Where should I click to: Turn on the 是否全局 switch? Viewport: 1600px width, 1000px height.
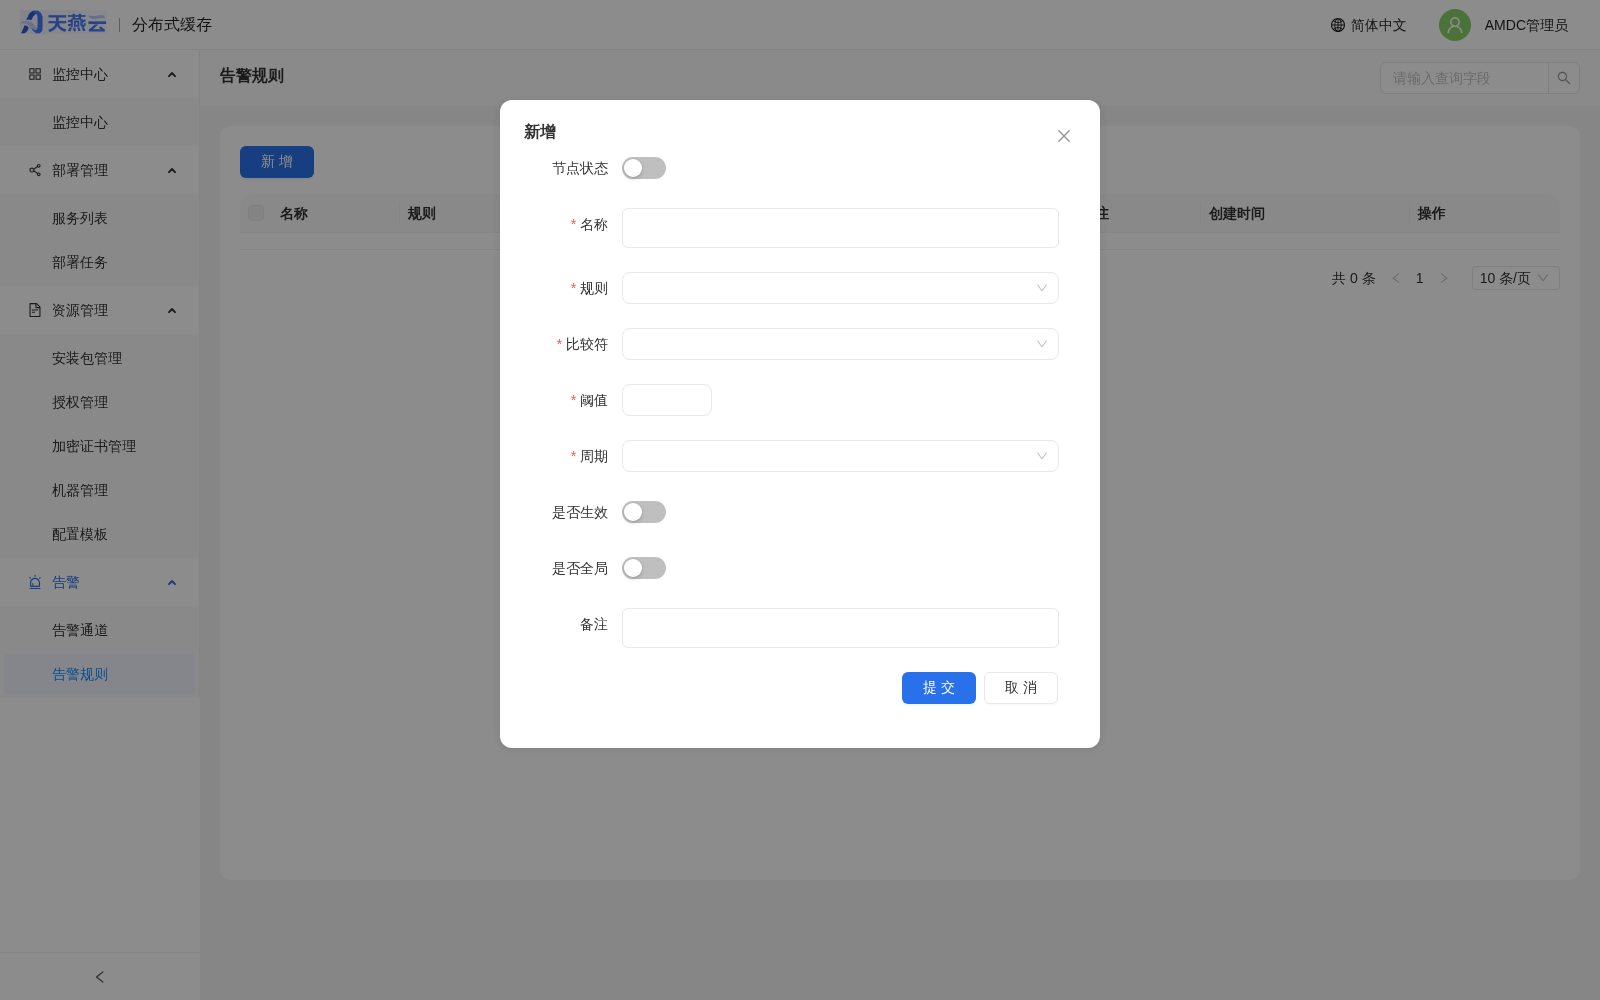click(644, 568)
